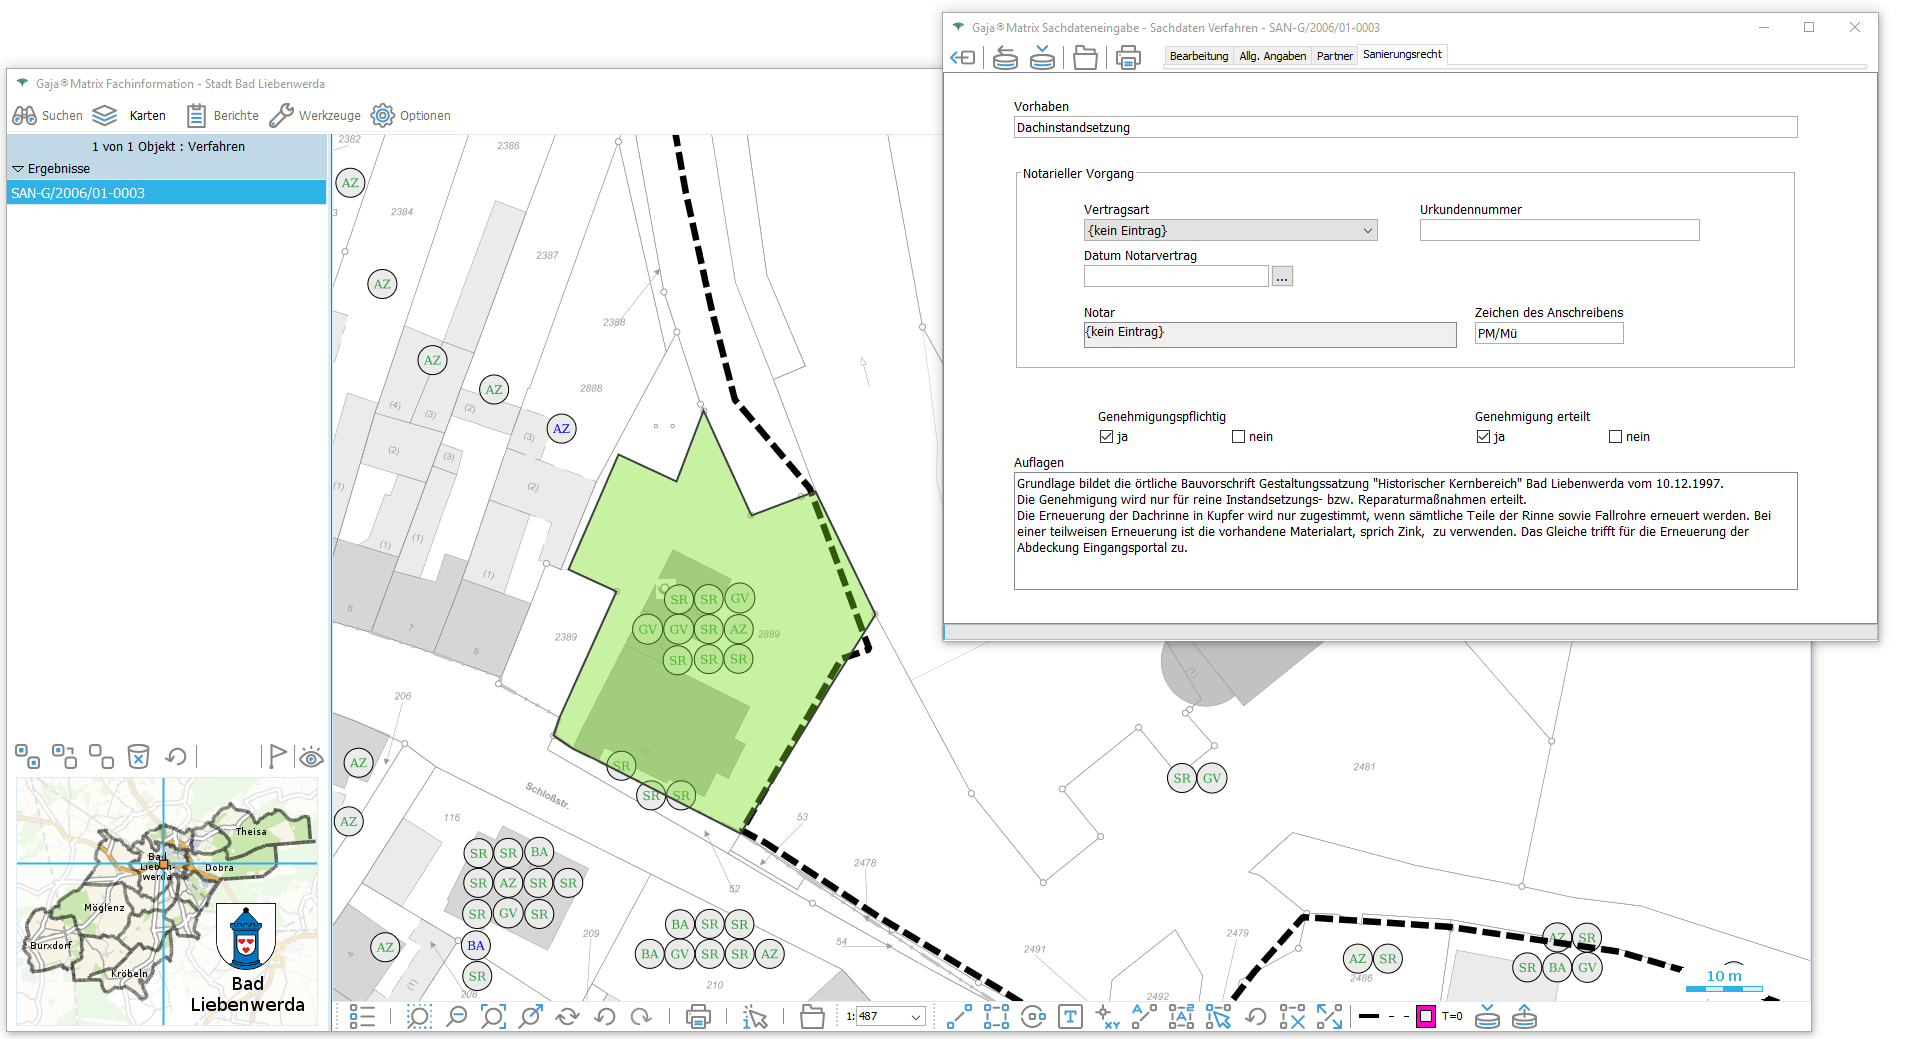The image size is (1917, 1039).
Task: Switch to the Partner tab
Action: click(1334, 56)
